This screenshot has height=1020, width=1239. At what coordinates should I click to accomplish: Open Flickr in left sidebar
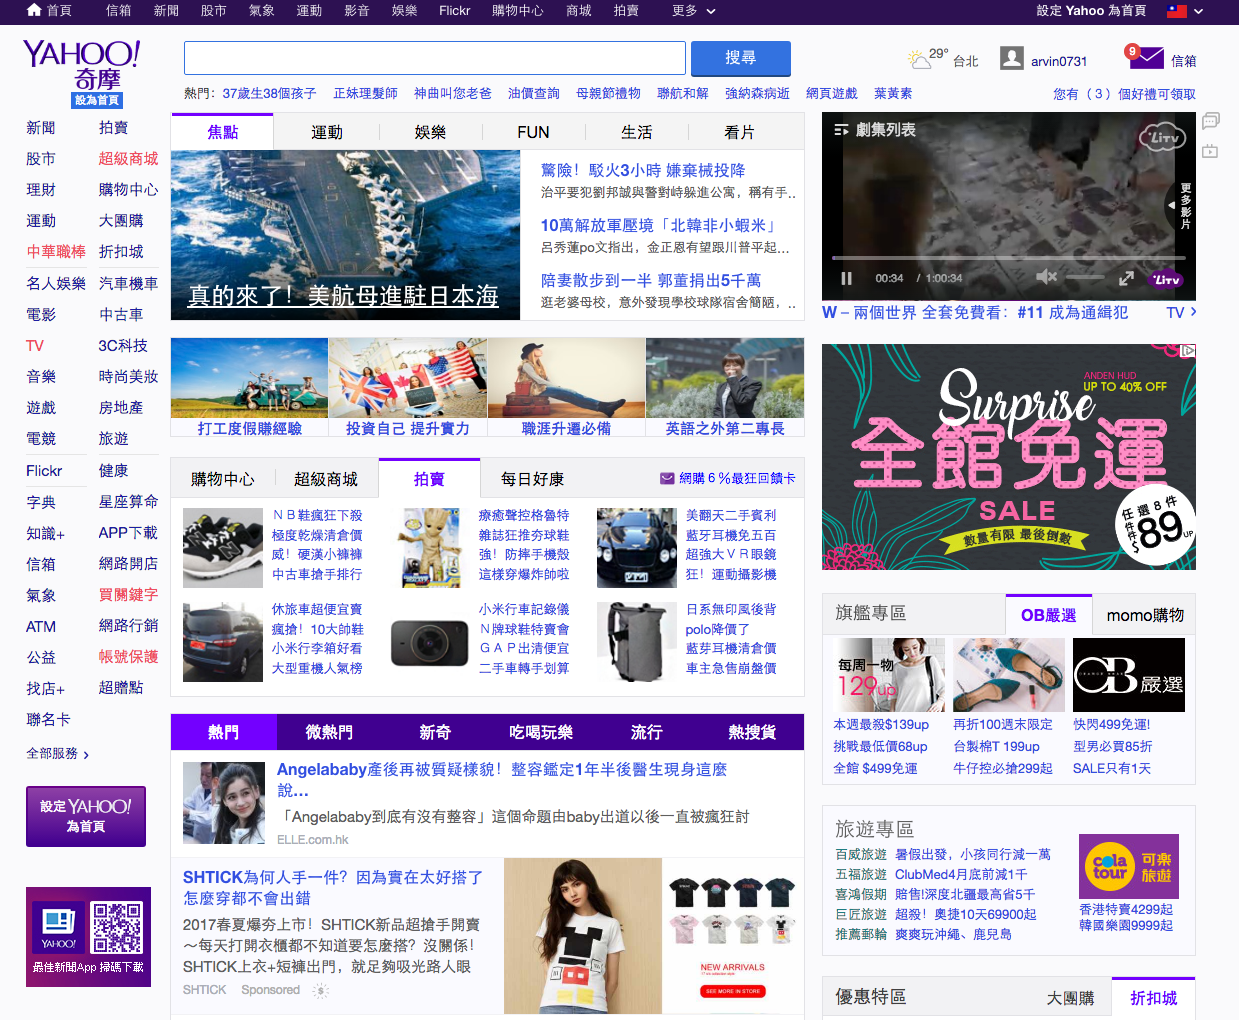[x=44, y=471]
